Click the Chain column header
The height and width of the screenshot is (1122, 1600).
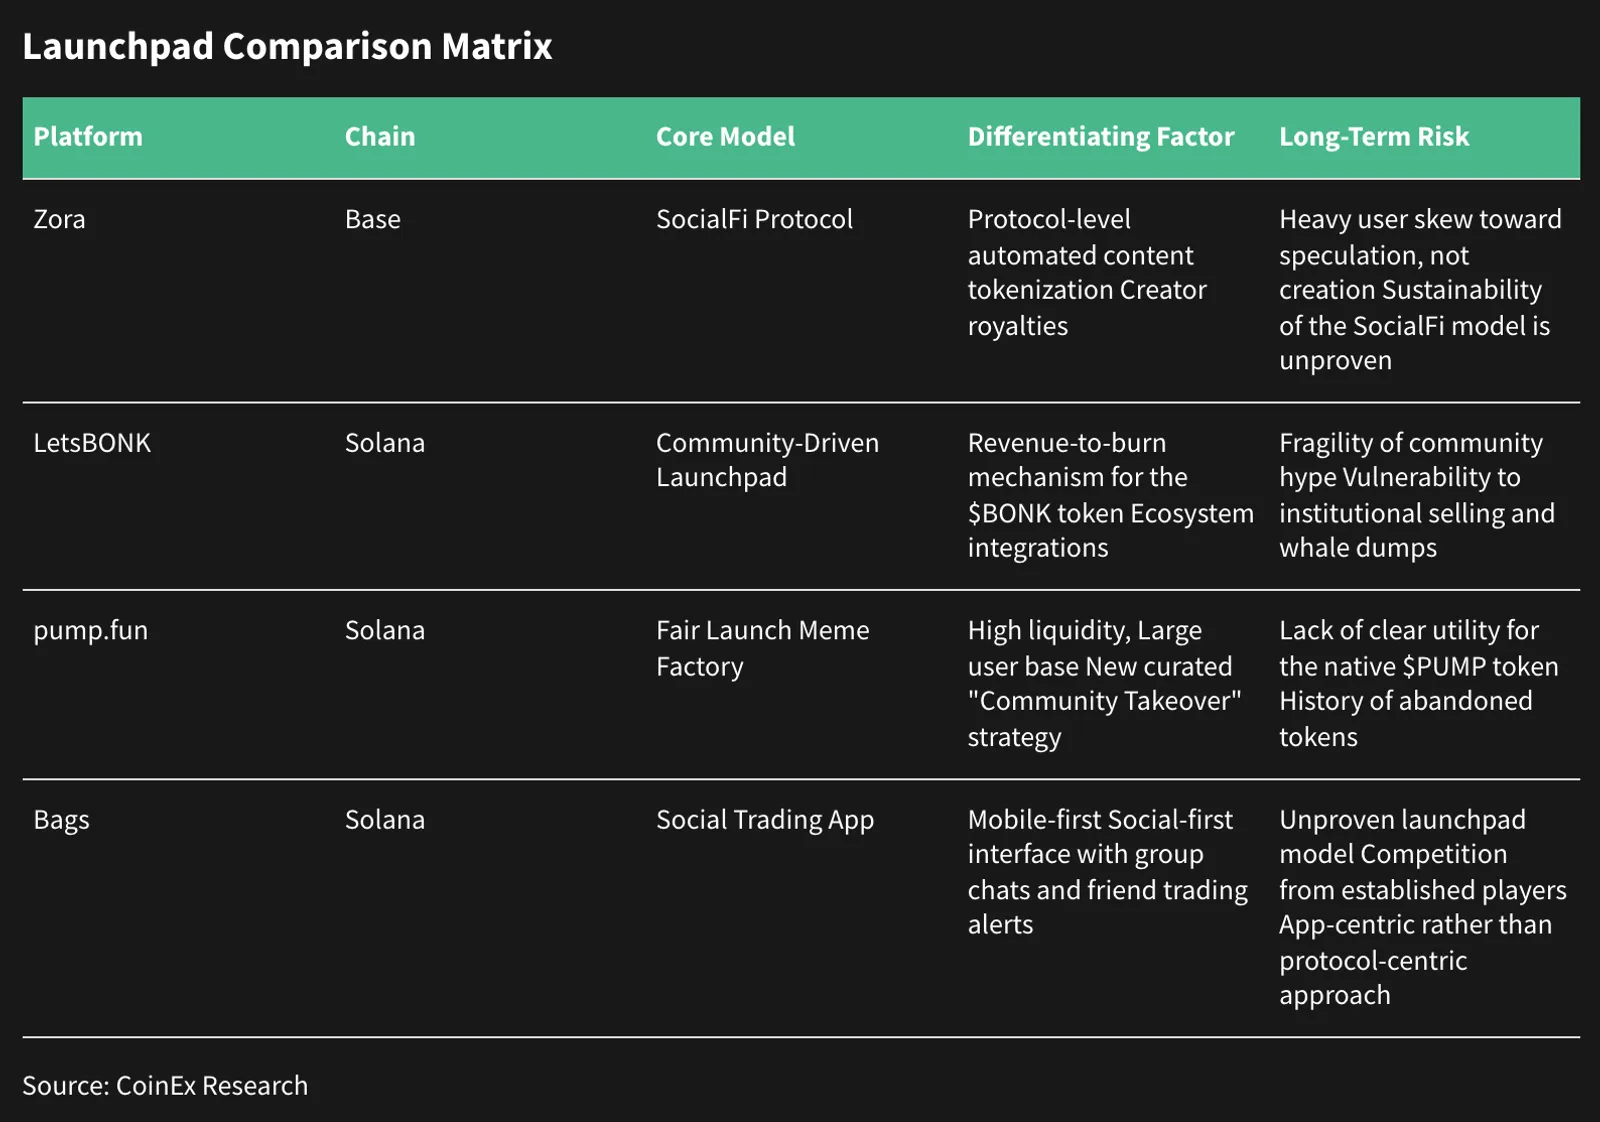[380, 137]
